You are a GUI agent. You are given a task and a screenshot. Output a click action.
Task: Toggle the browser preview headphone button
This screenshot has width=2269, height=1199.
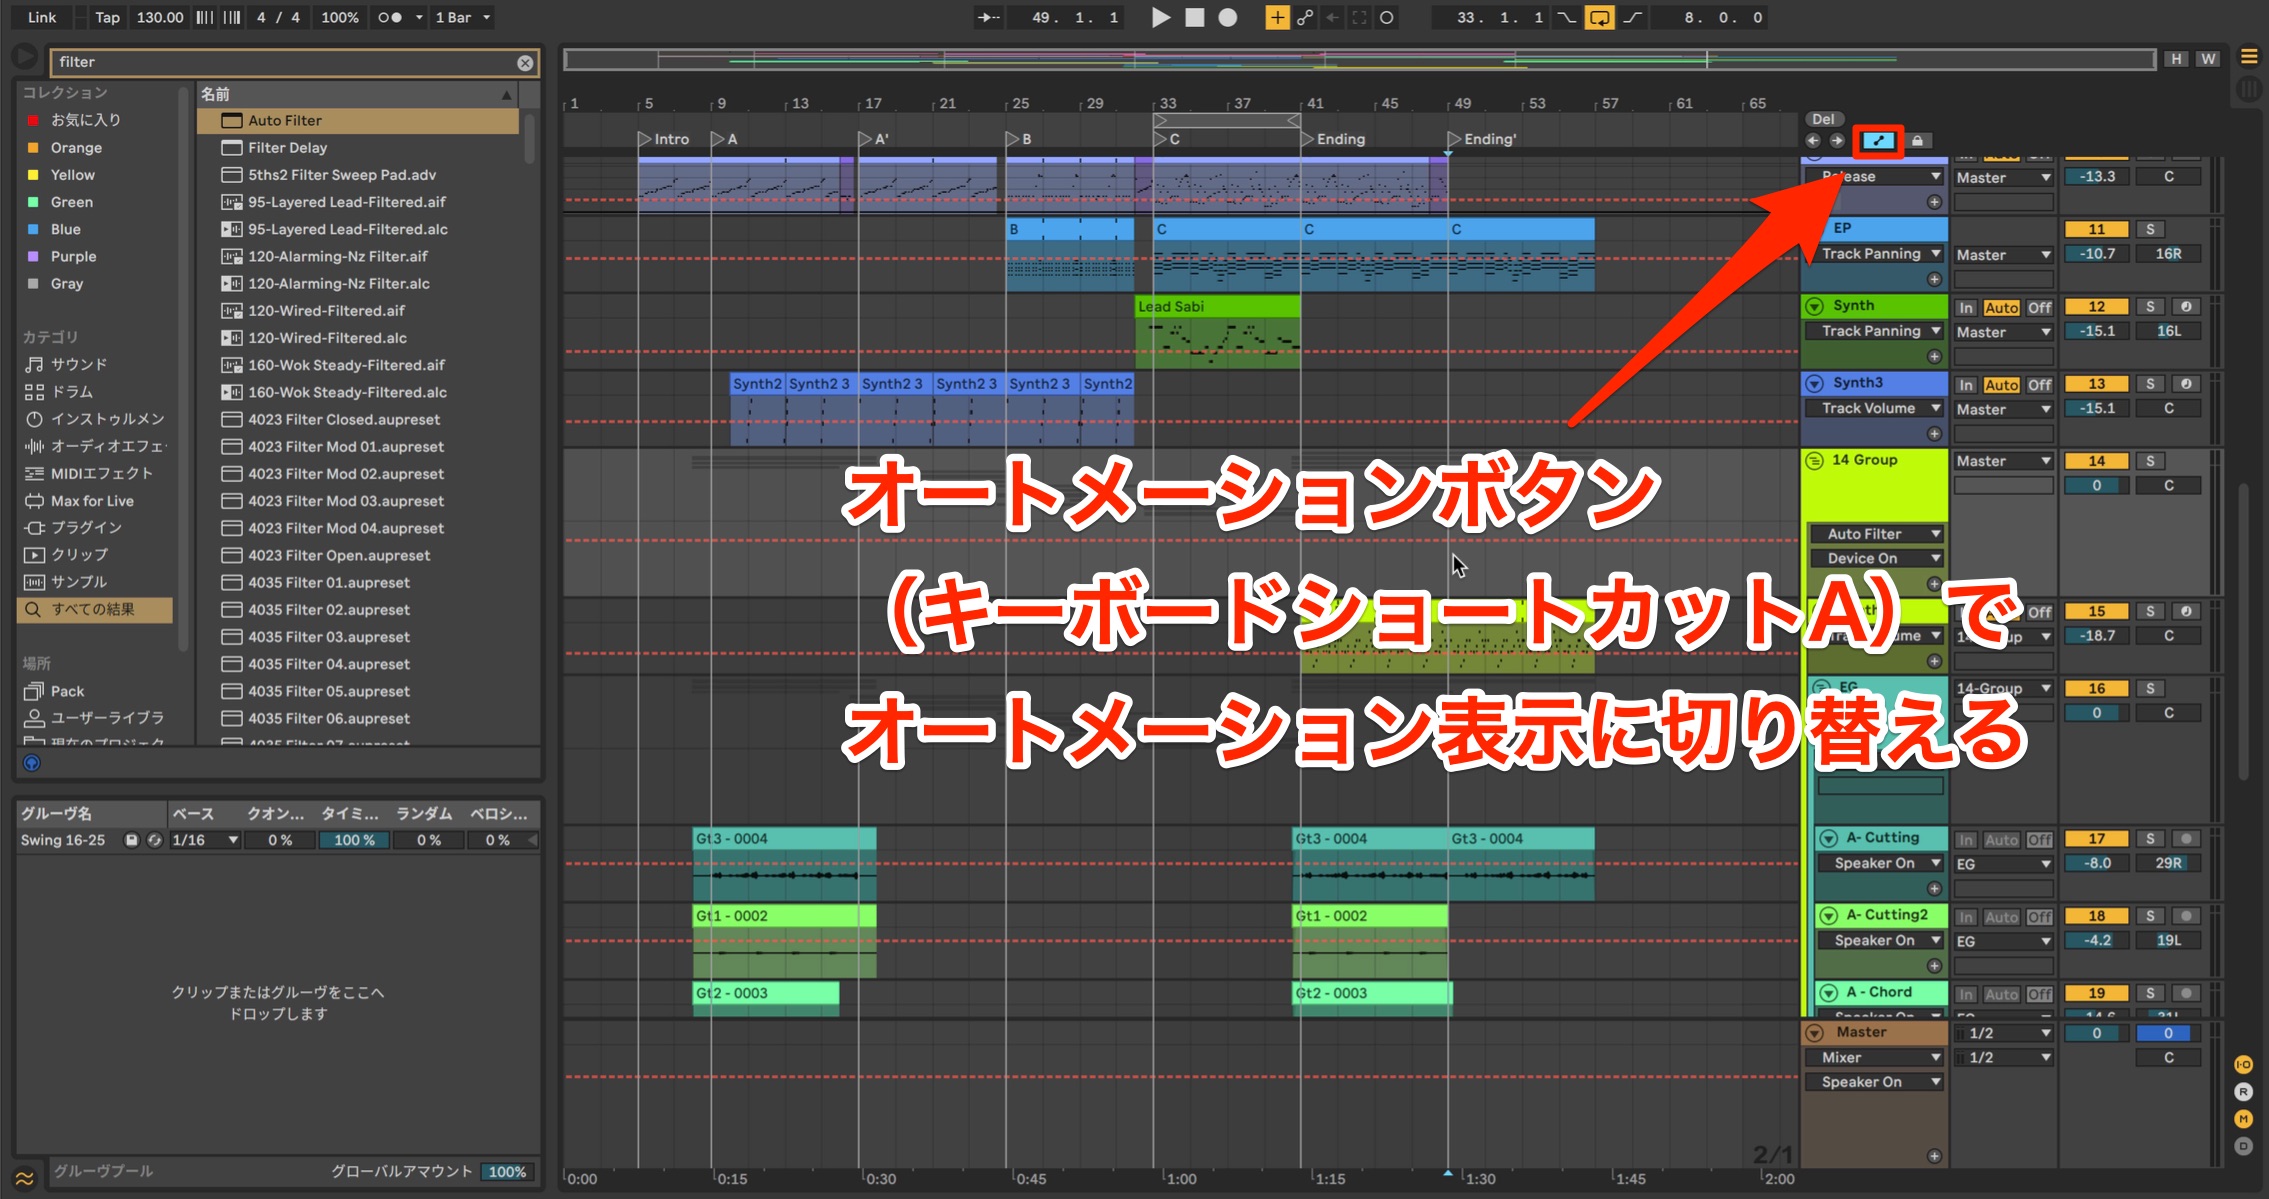pos(32,763)
